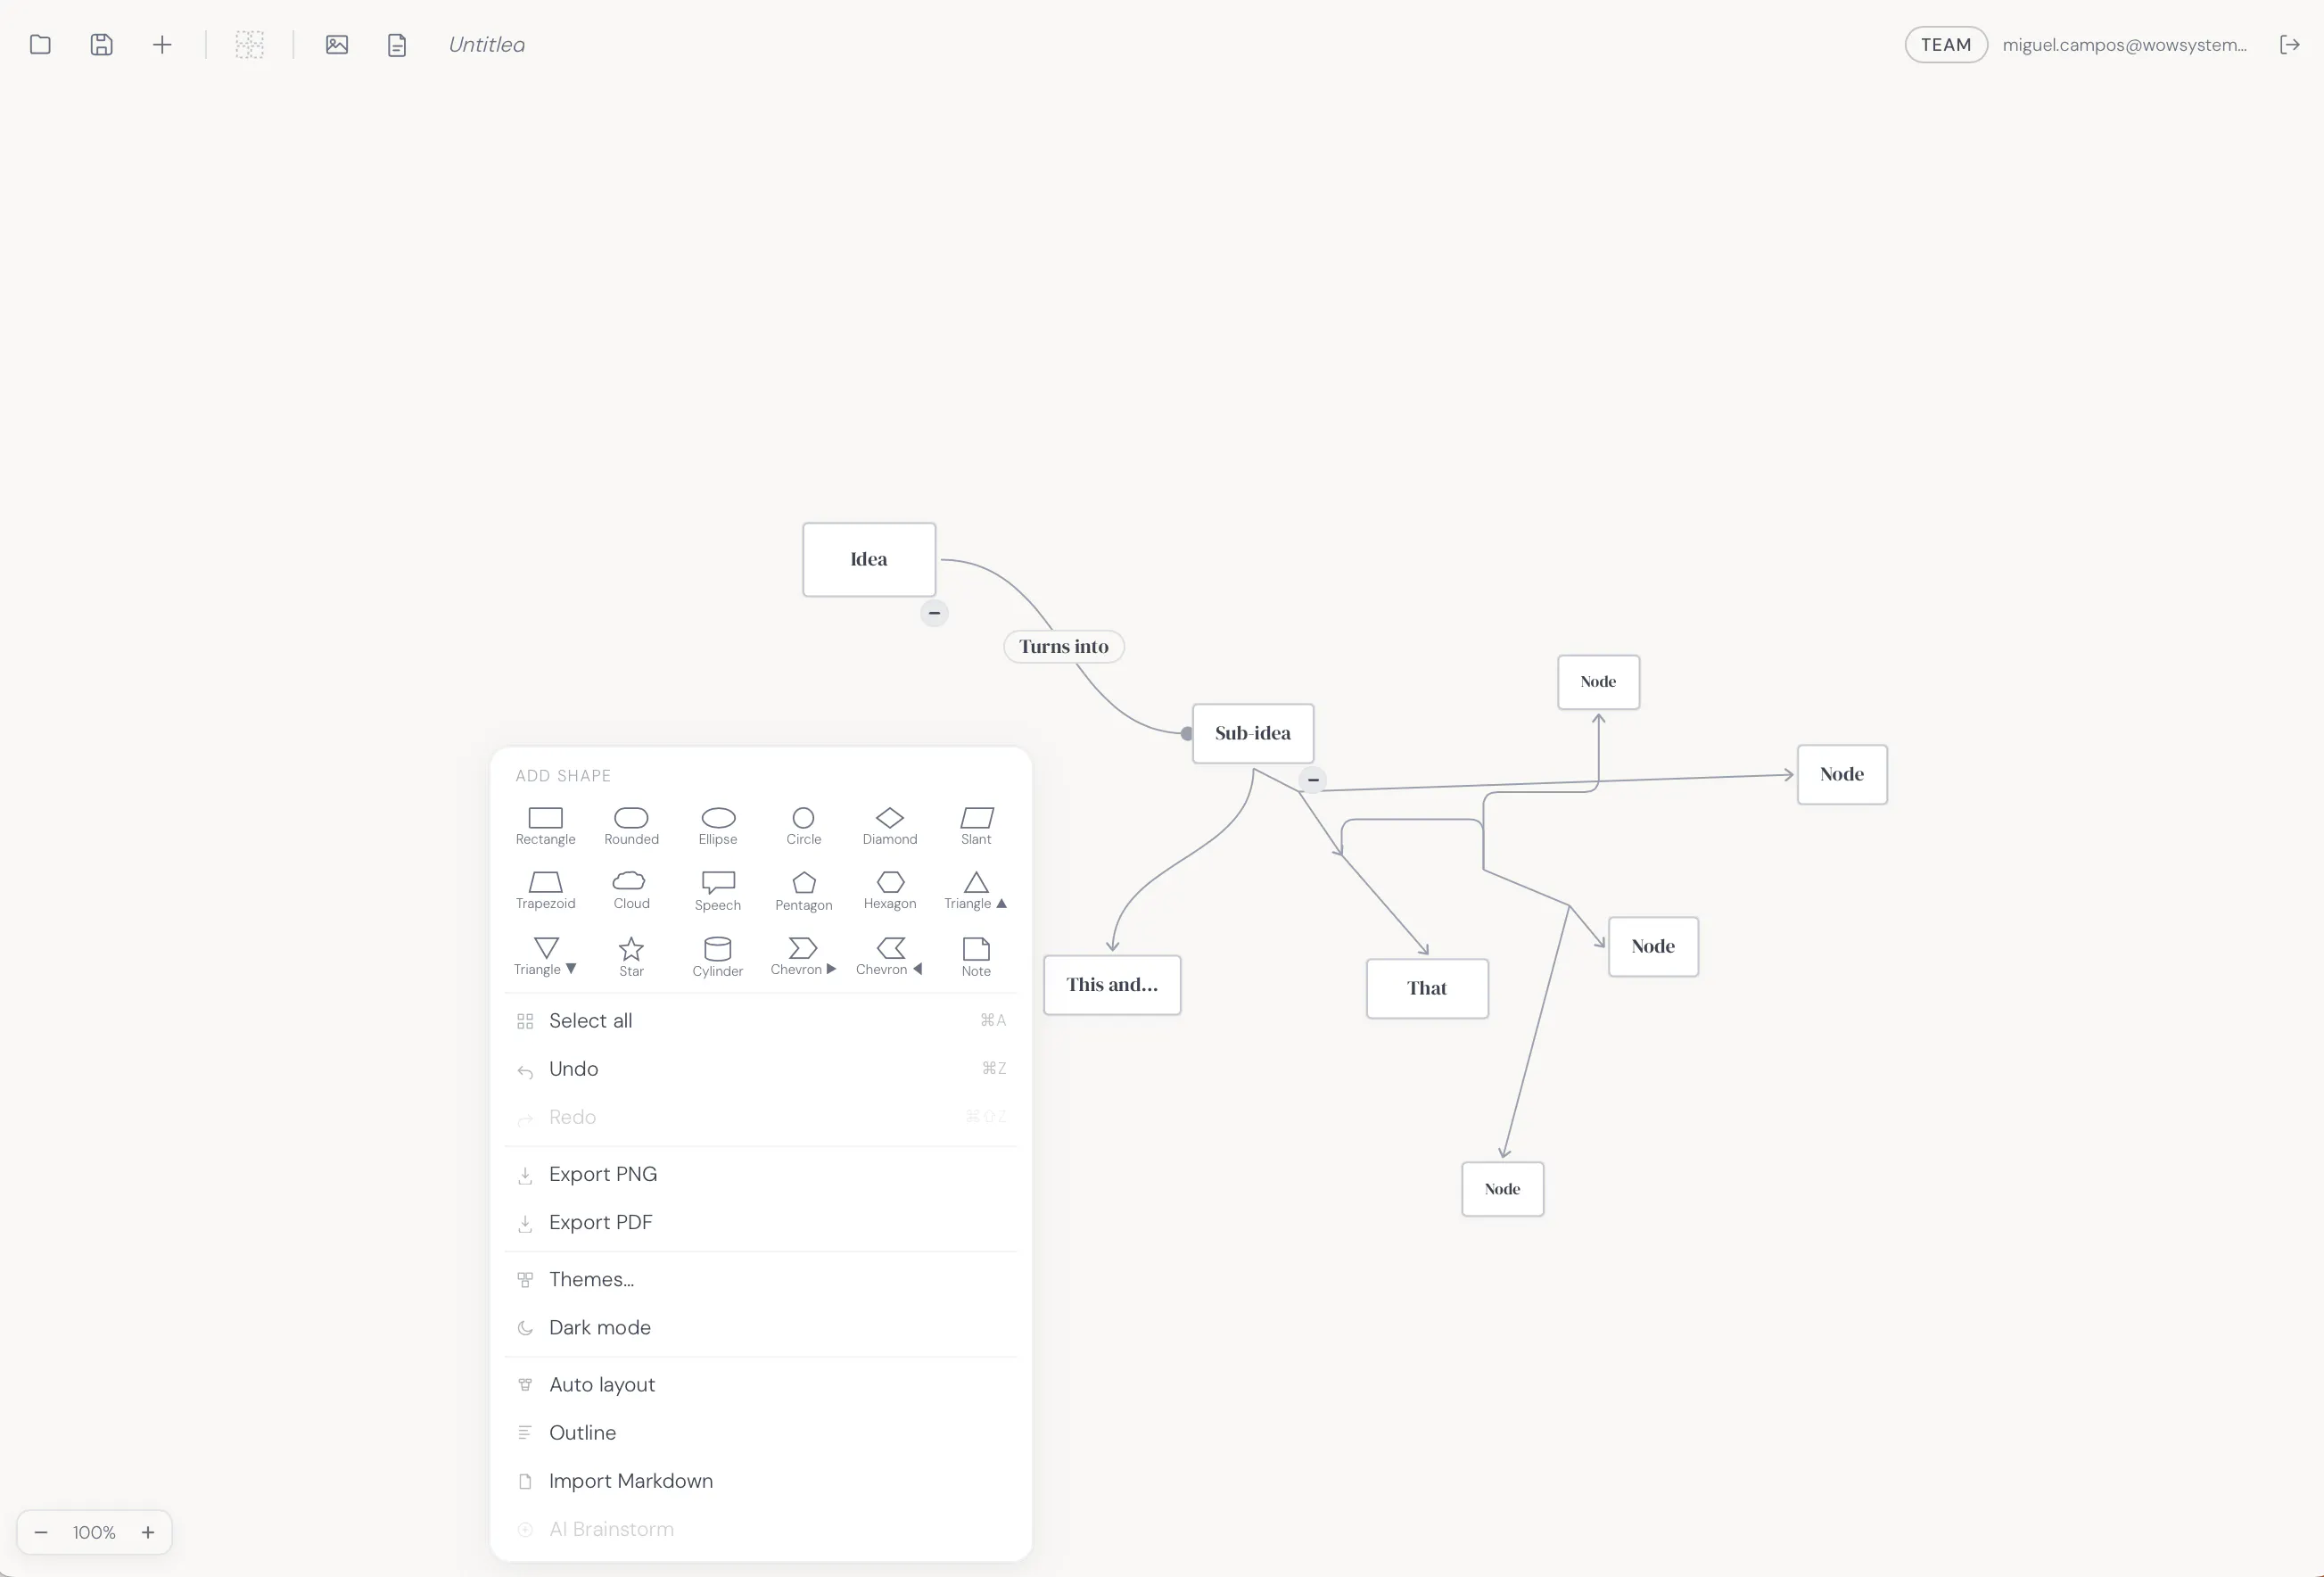The height and width of the screenshot is (1577, 2324).
Task: Select the 'That' node
Action: point(1427,989)
